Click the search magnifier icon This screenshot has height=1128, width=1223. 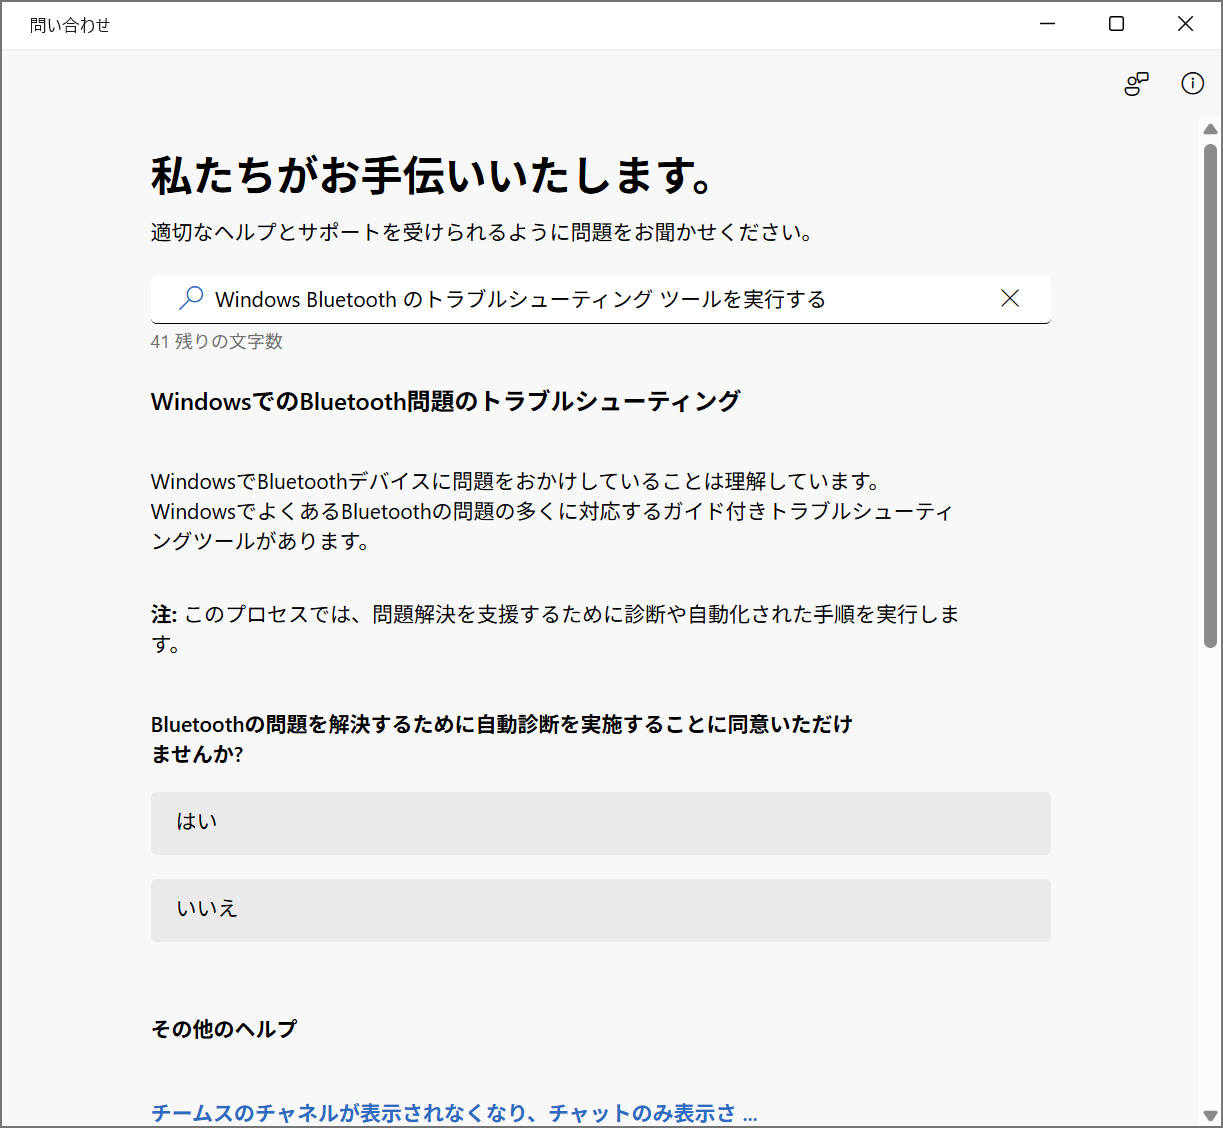click(190, 298)
